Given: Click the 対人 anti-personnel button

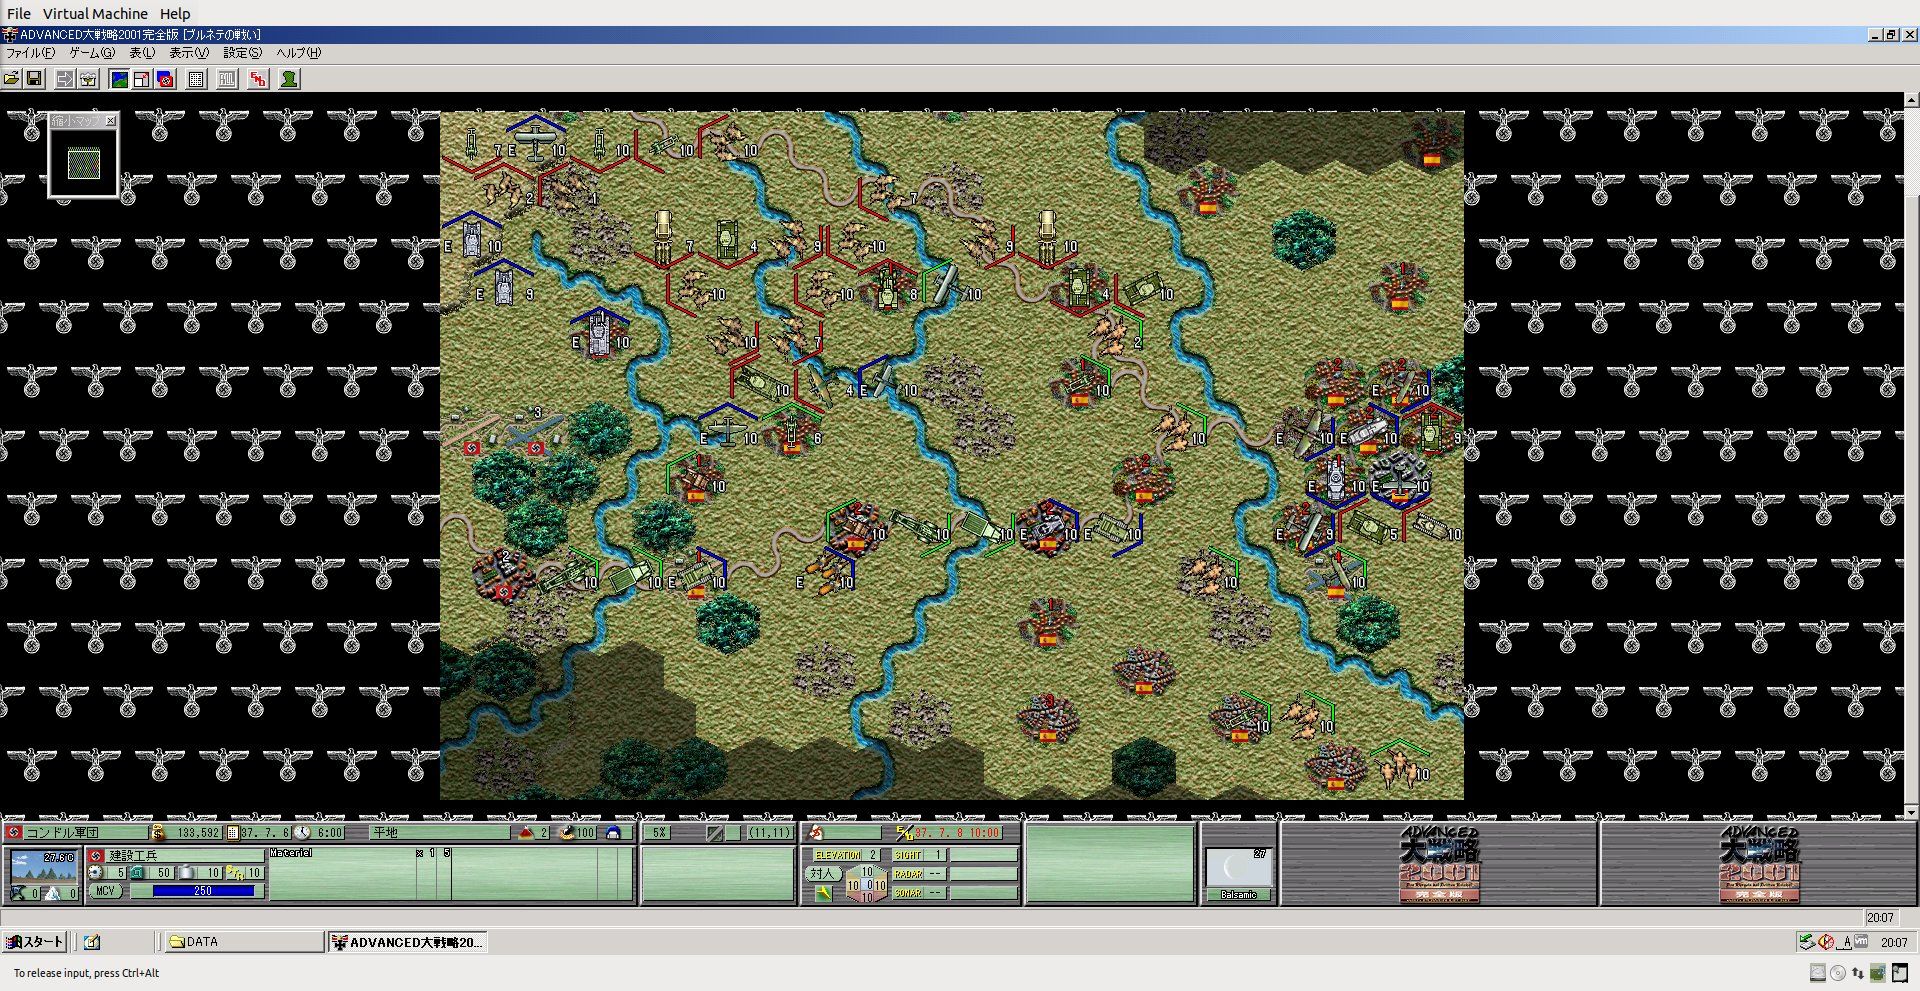Looking at the screenshot, I should tap(822, 873).
